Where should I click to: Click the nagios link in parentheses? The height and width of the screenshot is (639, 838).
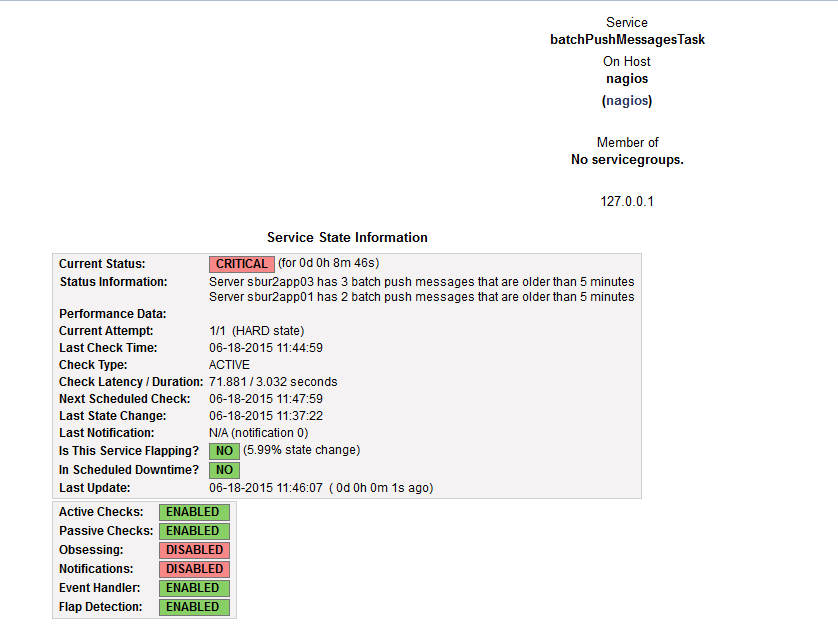(627, 101)
